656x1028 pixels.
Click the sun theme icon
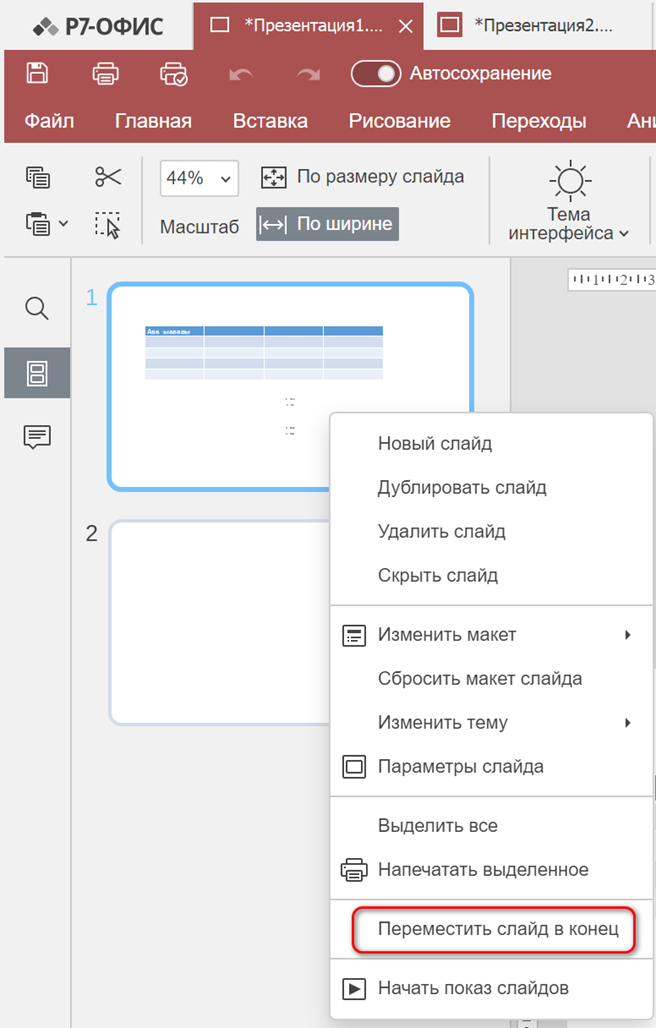point(570,180)
